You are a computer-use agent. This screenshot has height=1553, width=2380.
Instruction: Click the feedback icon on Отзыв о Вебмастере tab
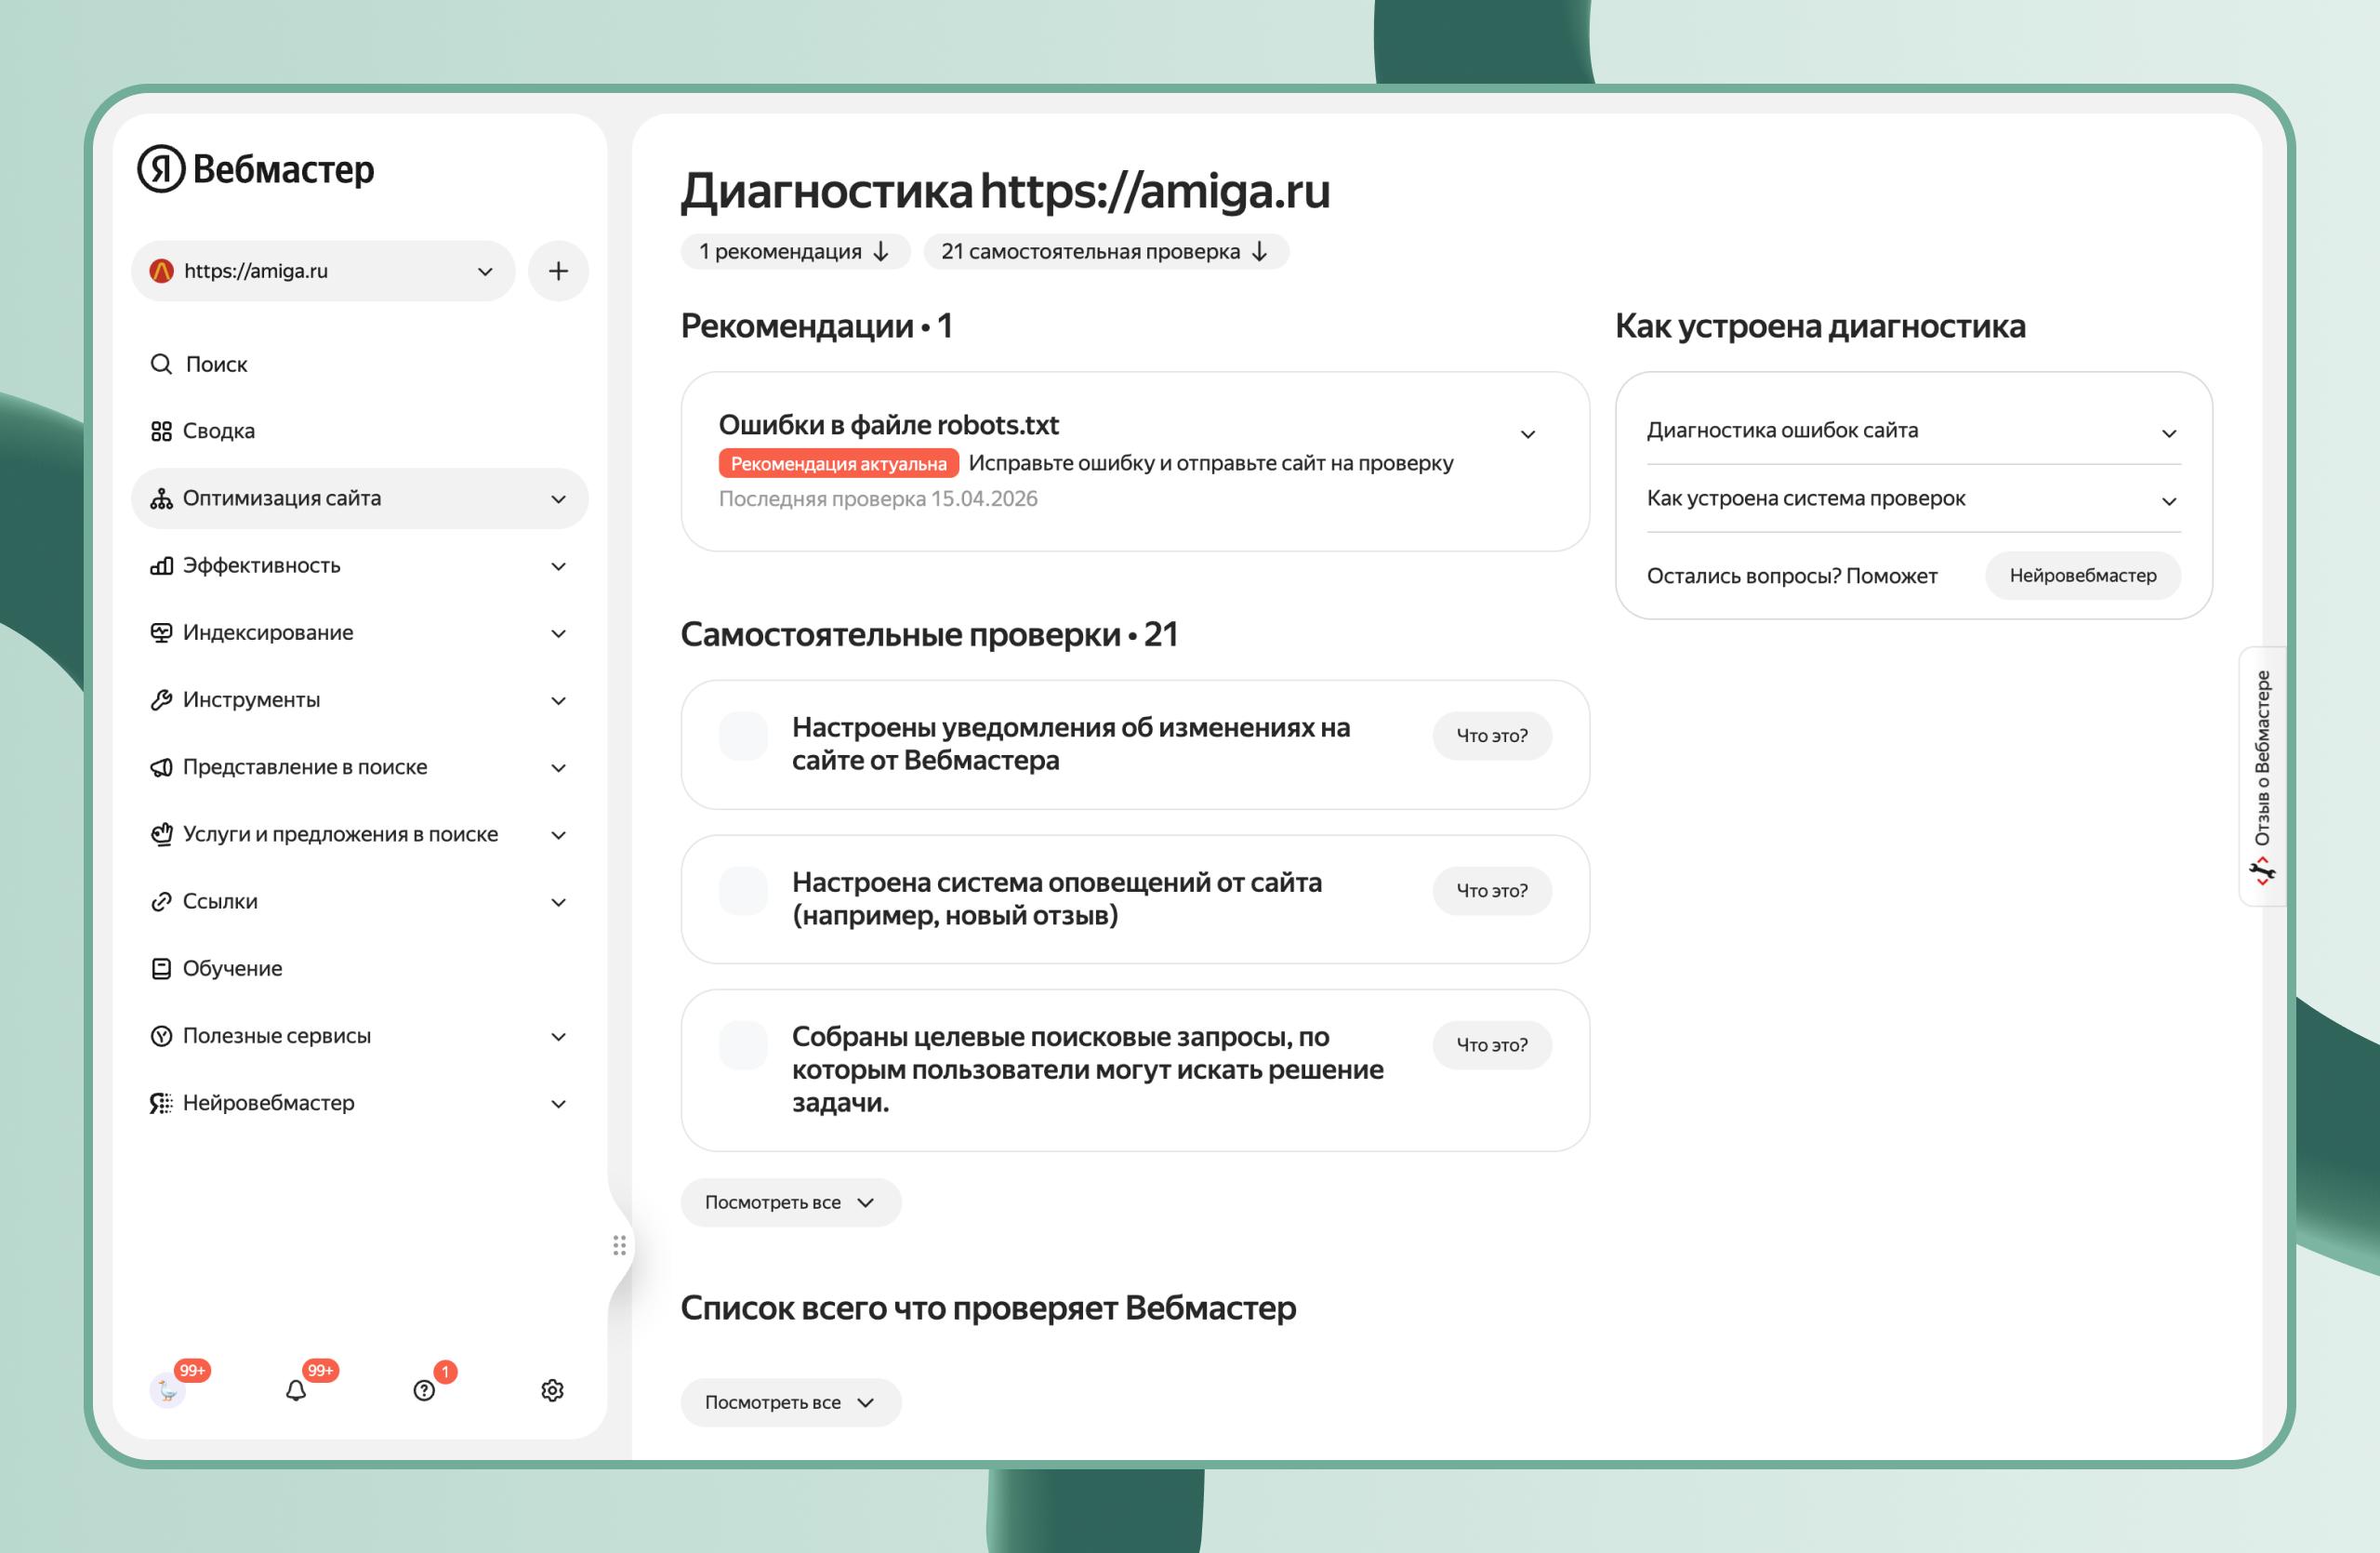(x=2262, y=870)
